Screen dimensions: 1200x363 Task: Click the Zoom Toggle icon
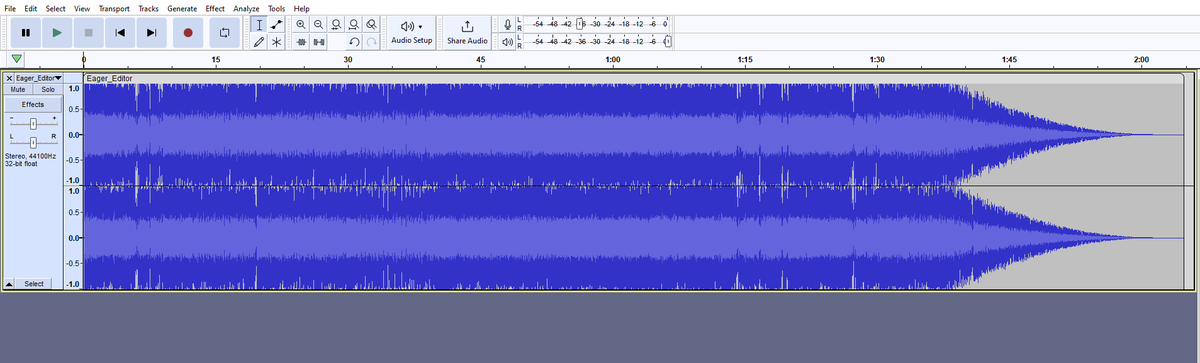(371, 24)
